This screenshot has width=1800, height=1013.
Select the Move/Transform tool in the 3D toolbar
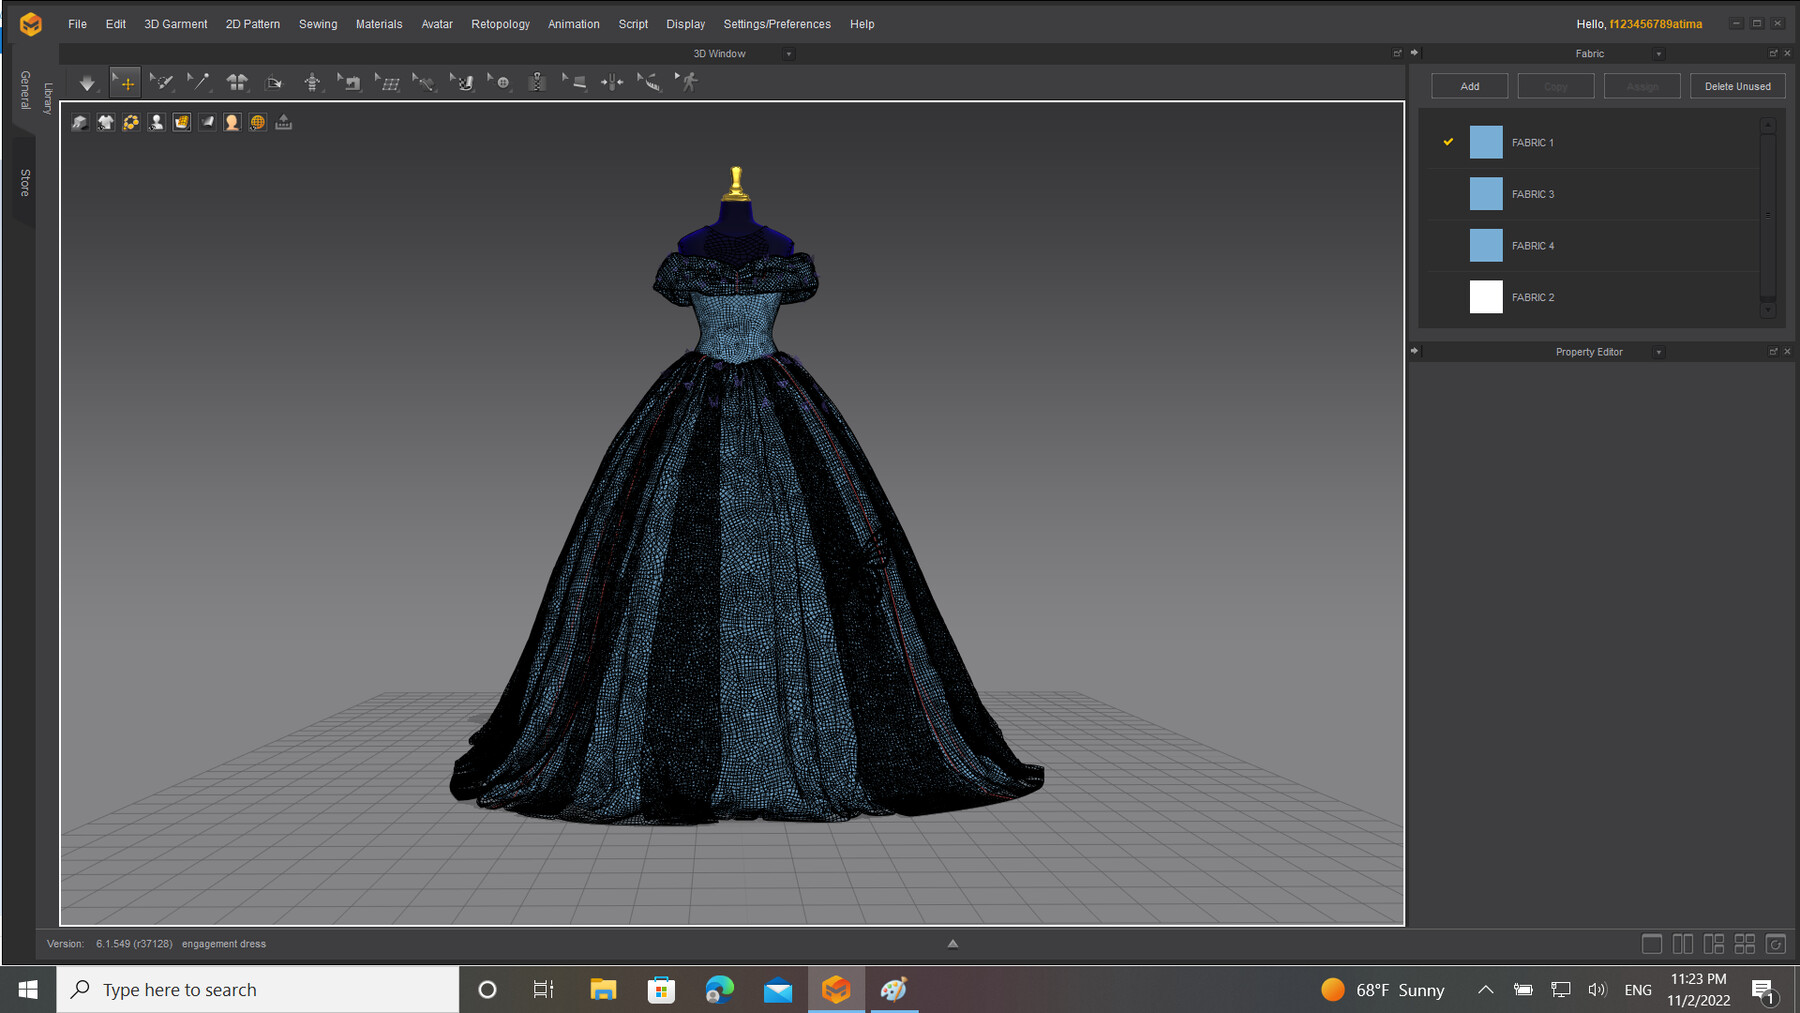coord(124,82)
